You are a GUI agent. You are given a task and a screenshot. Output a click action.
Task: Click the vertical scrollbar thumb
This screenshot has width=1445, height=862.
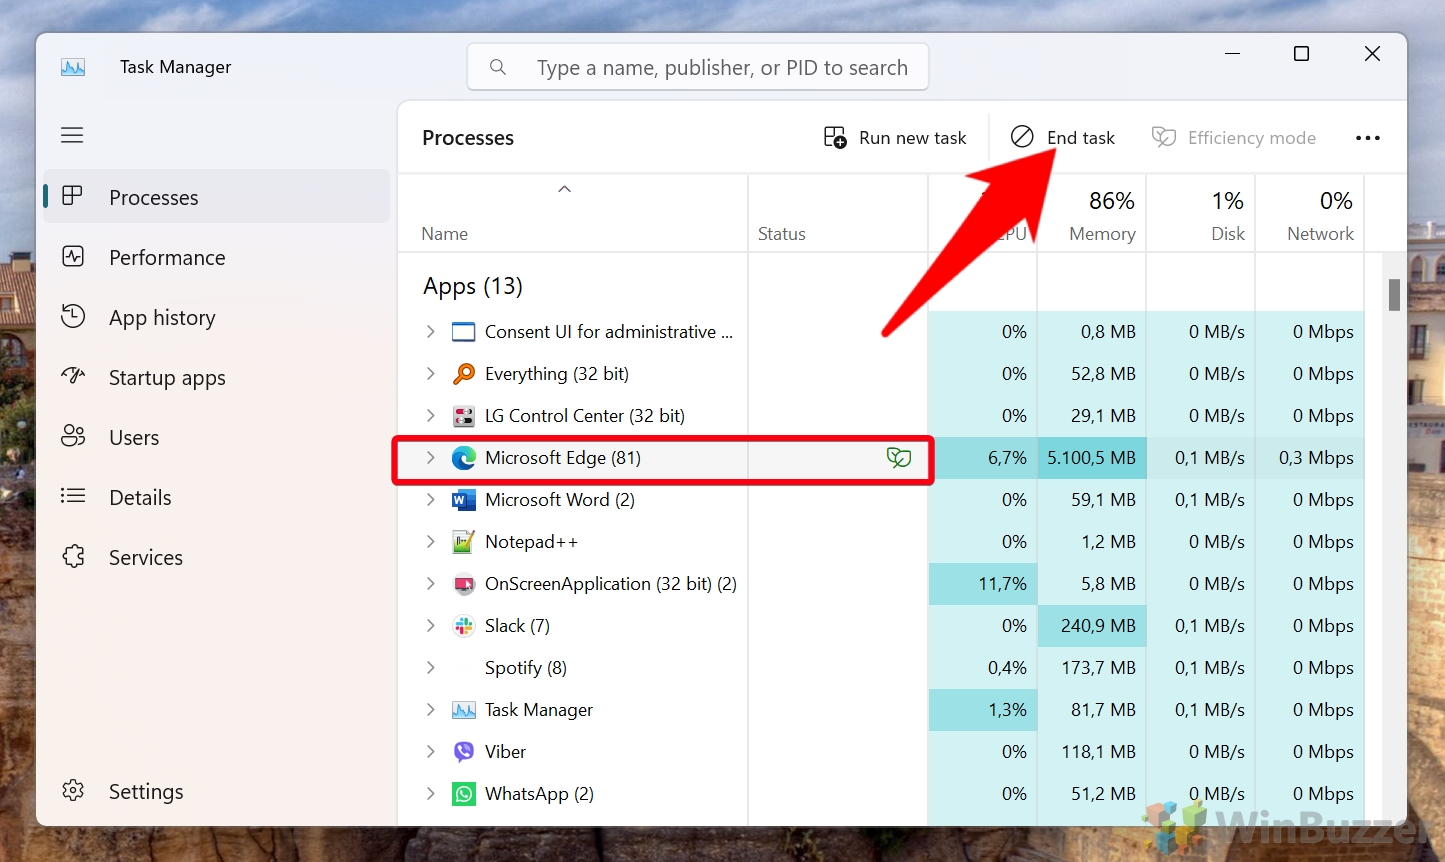coord(1394,295)
